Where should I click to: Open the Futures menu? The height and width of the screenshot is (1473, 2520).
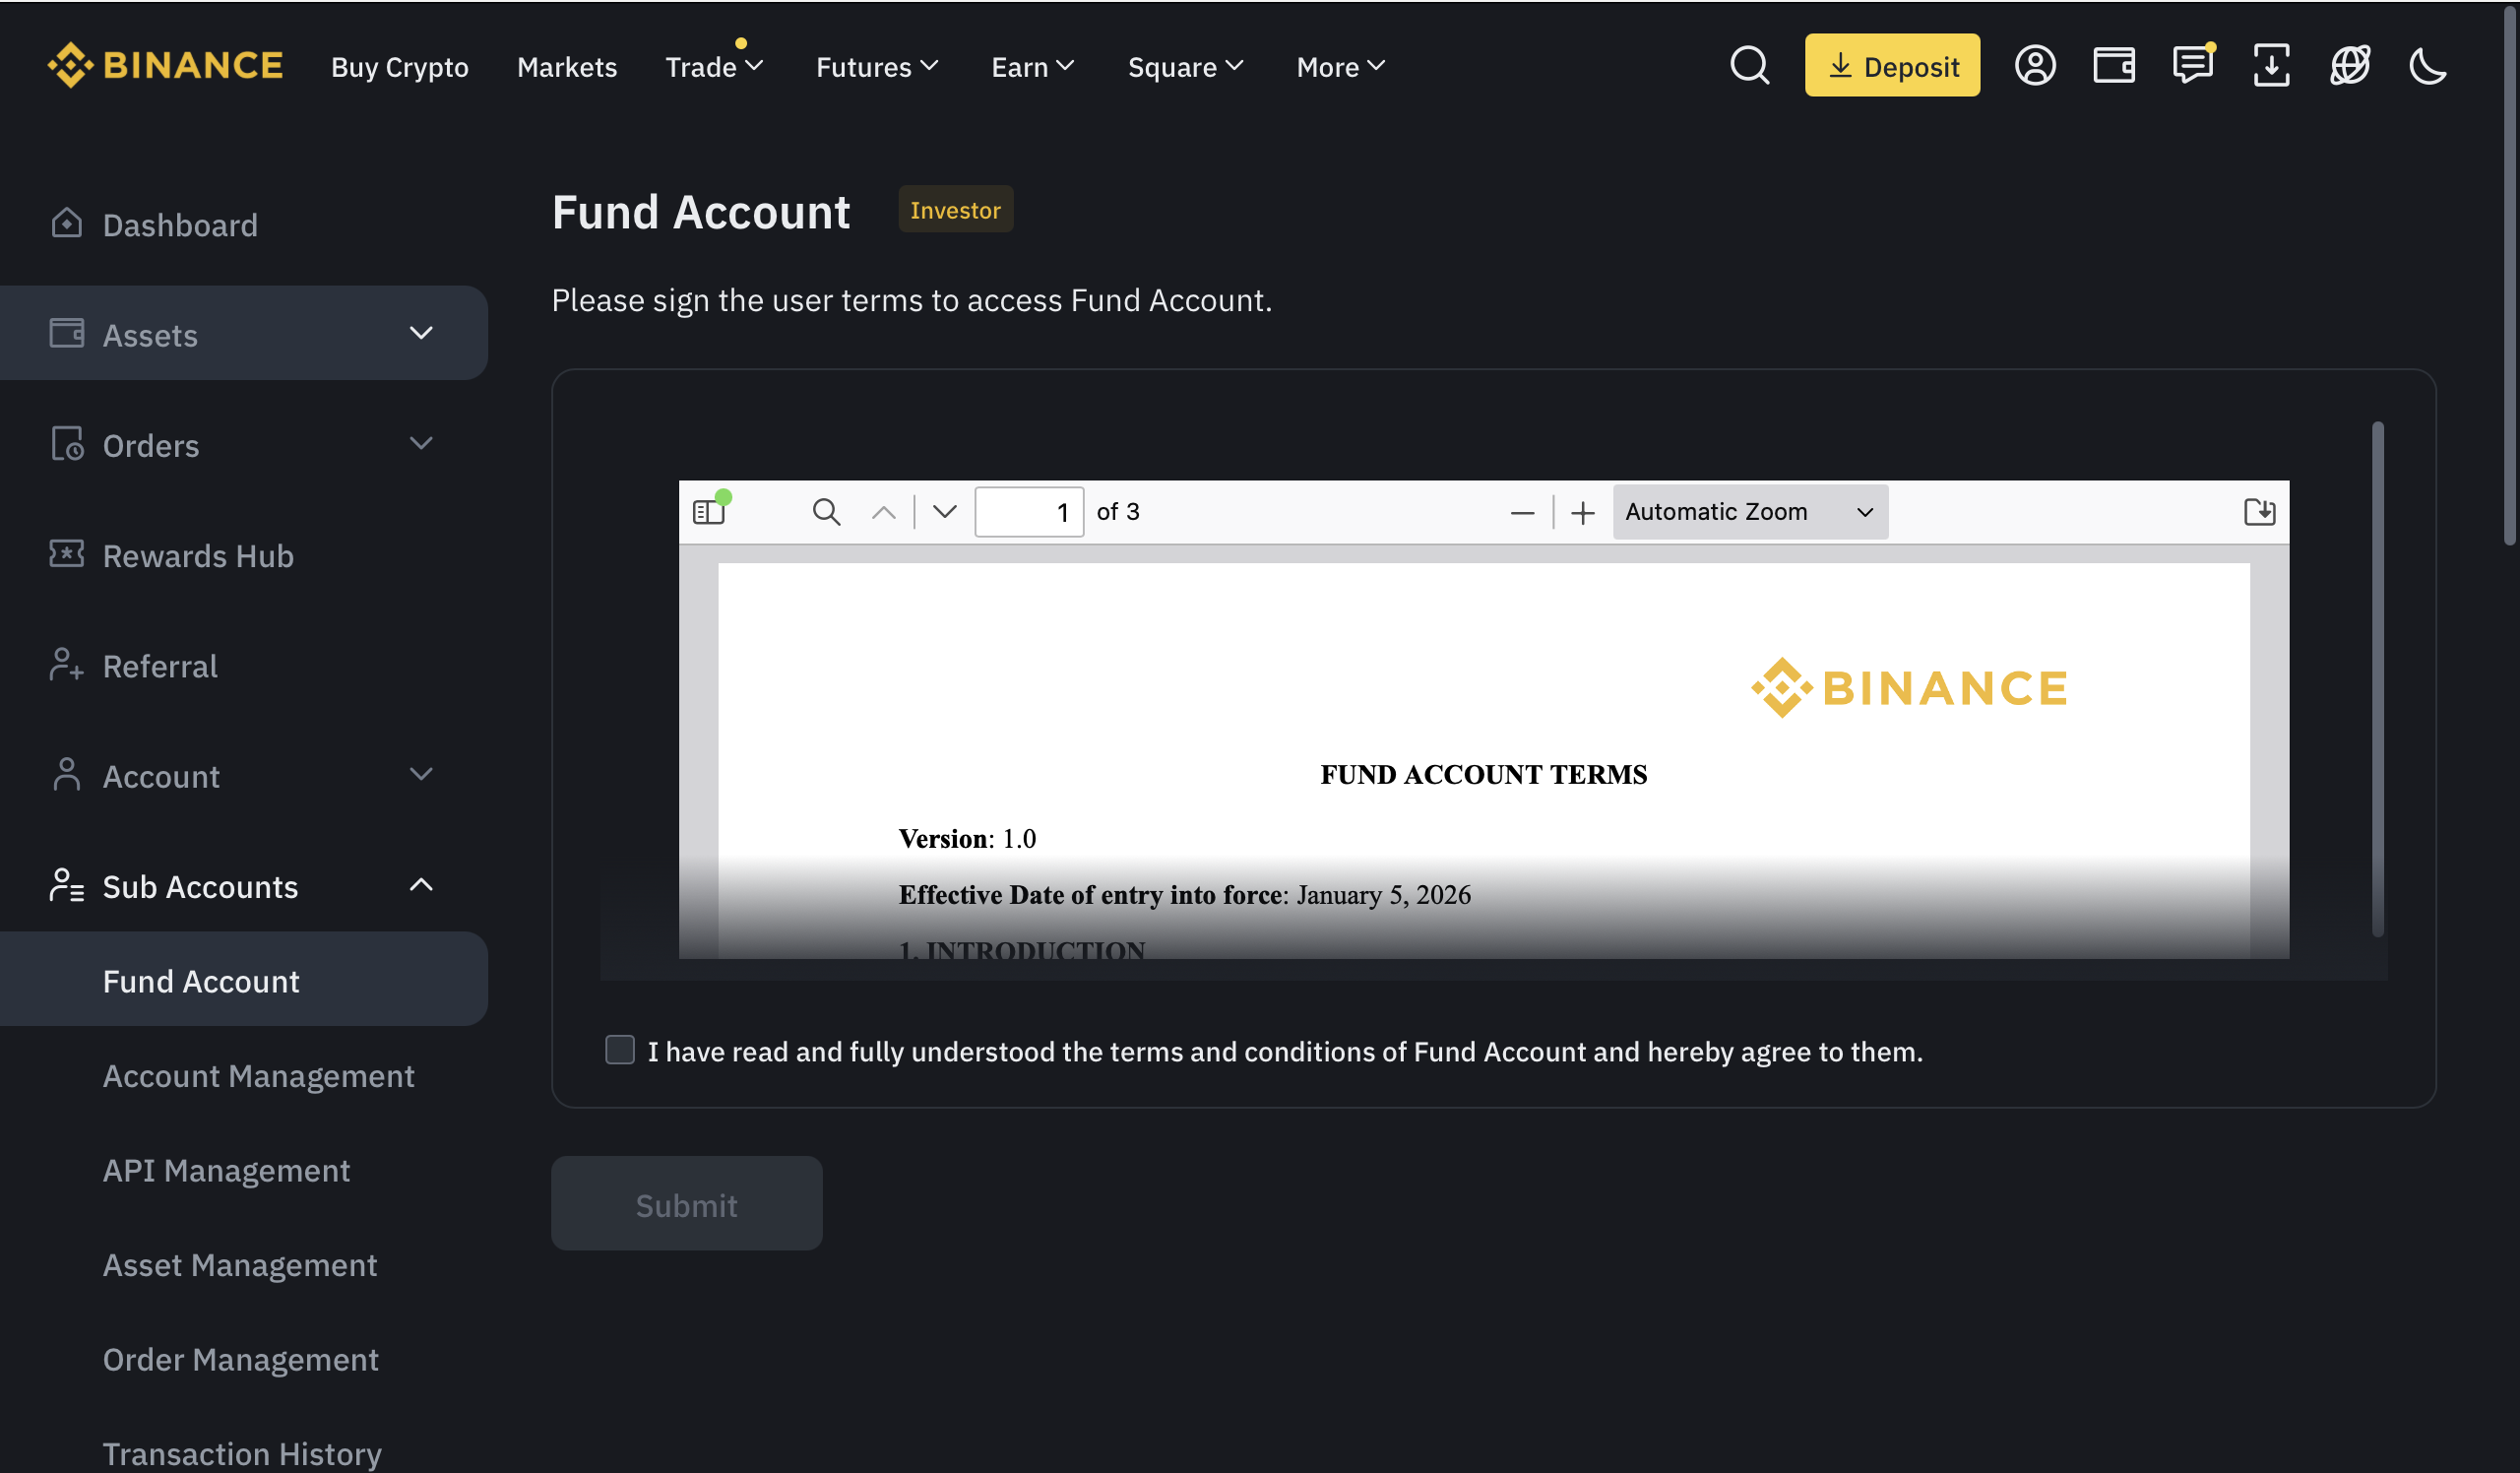(876, 67)
